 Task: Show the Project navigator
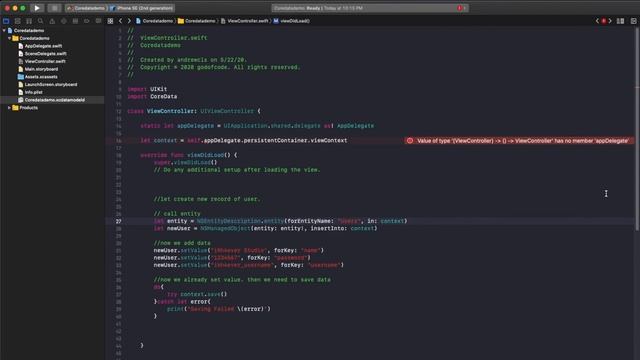click(x=6, y=21)
